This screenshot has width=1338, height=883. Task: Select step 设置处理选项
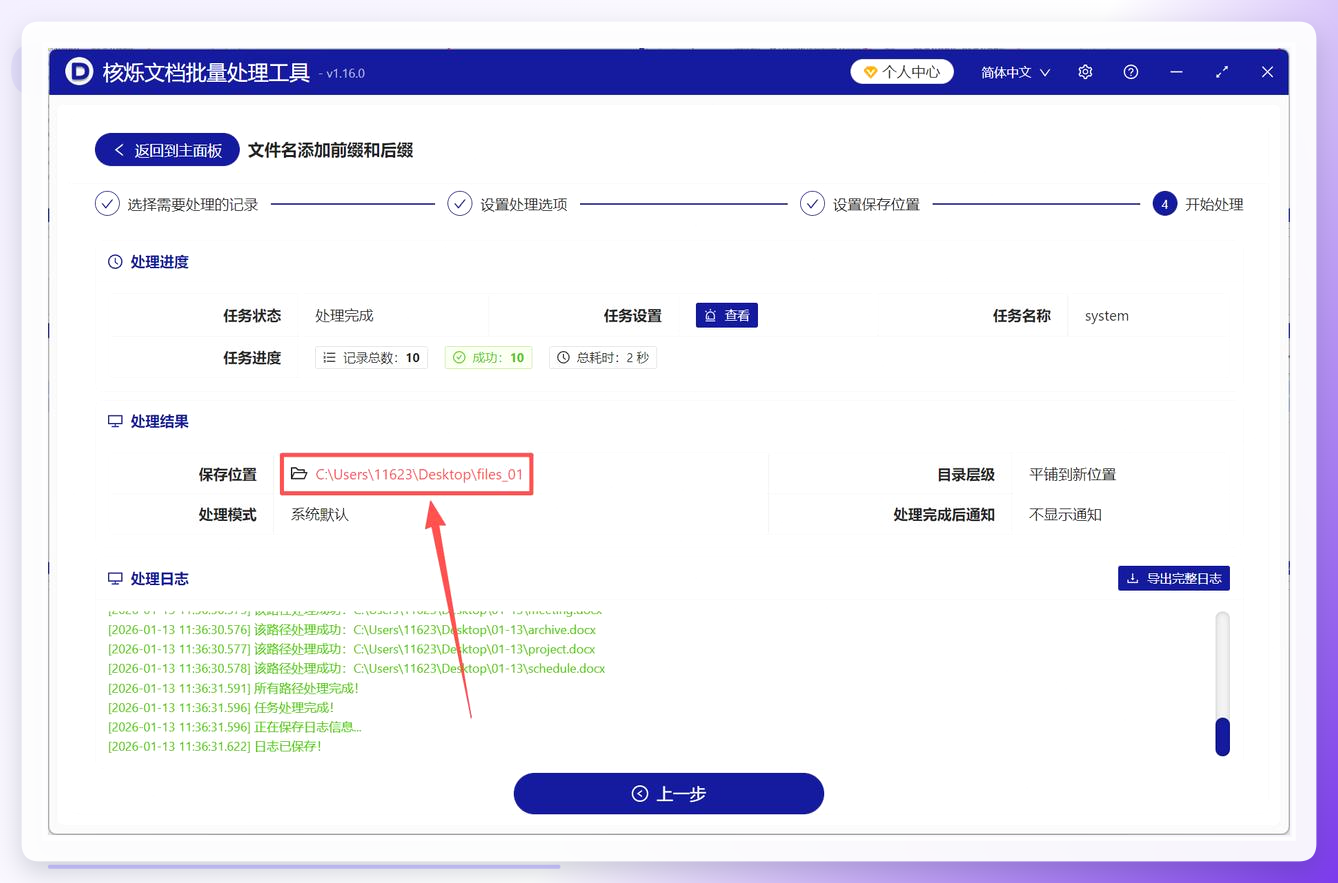pyautogui.click(x=508, y=204)
